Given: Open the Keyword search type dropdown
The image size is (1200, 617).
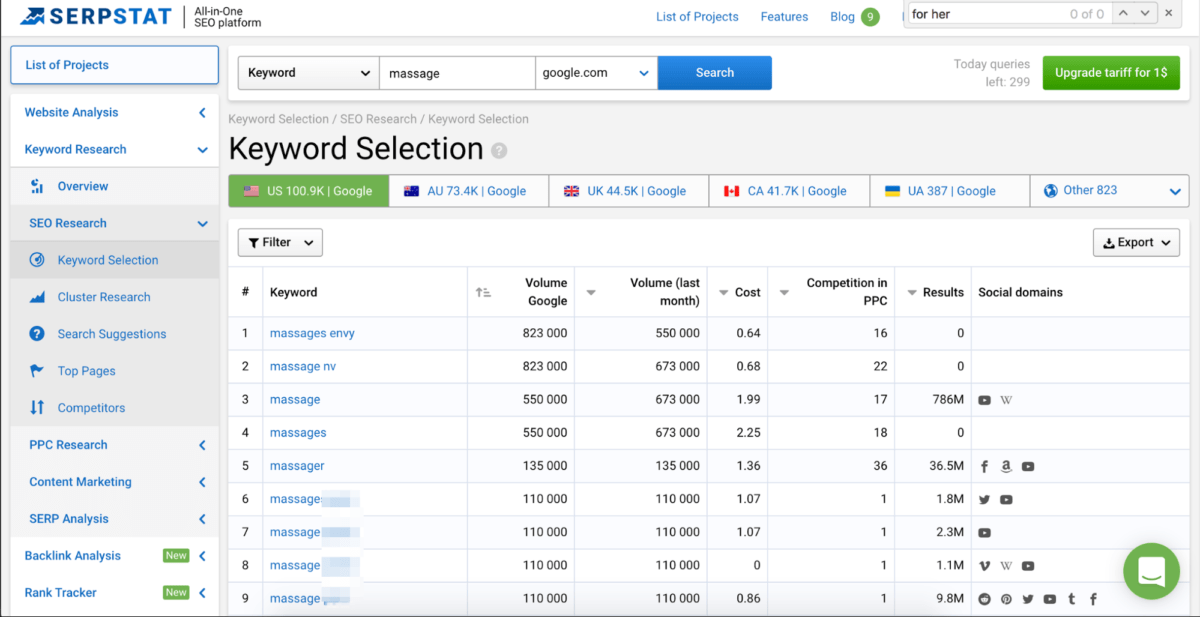Looking at the screenshot, I should [x=308, y=73].
